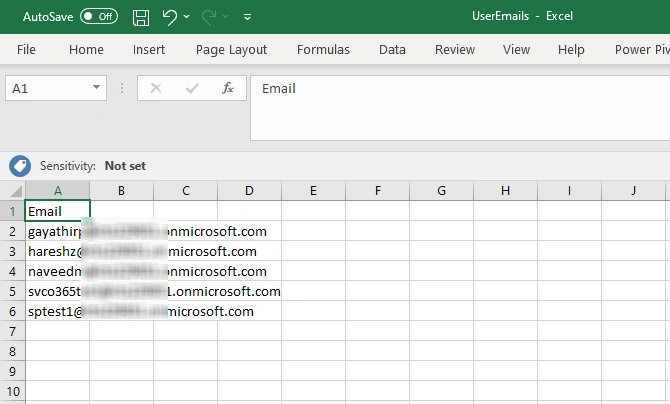Screen dimensions: 670x404
Task: Select row 1 header
Action: click(x=12, y=211)
